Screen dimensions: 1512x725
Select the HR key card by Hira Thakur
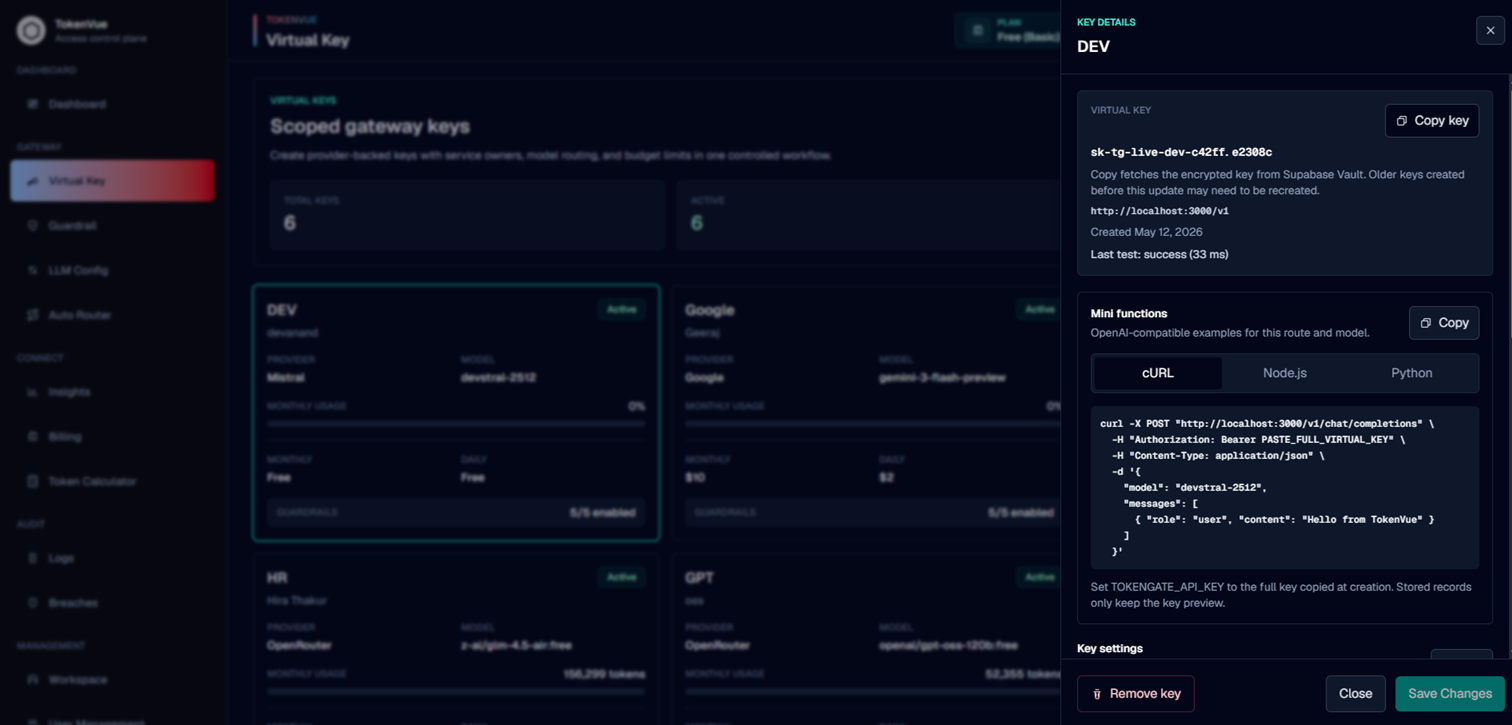pos(456,638)
